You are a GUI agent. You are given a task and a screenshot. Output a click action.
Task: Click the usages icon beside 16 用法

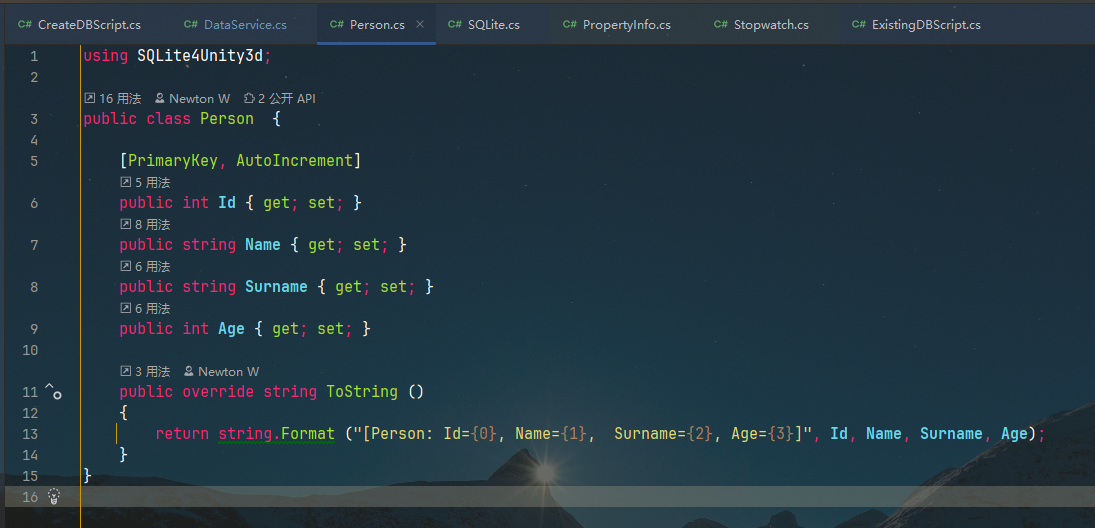click(x=89, y=98)
